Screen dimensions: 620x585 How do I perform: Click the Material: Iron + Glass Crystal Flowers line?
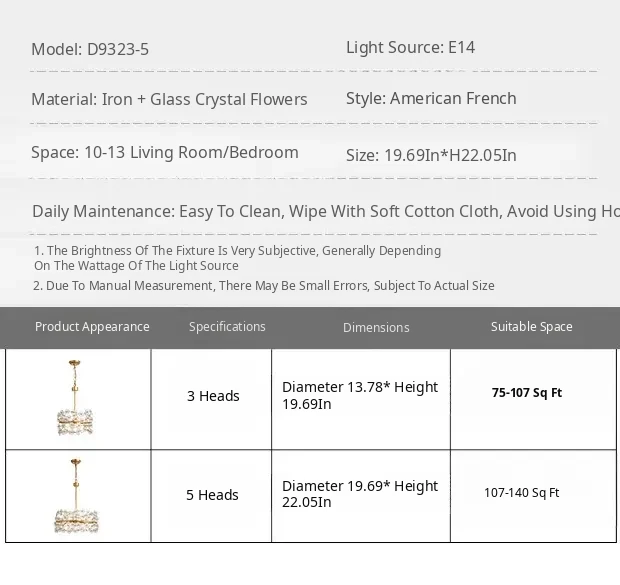point(169,99)
